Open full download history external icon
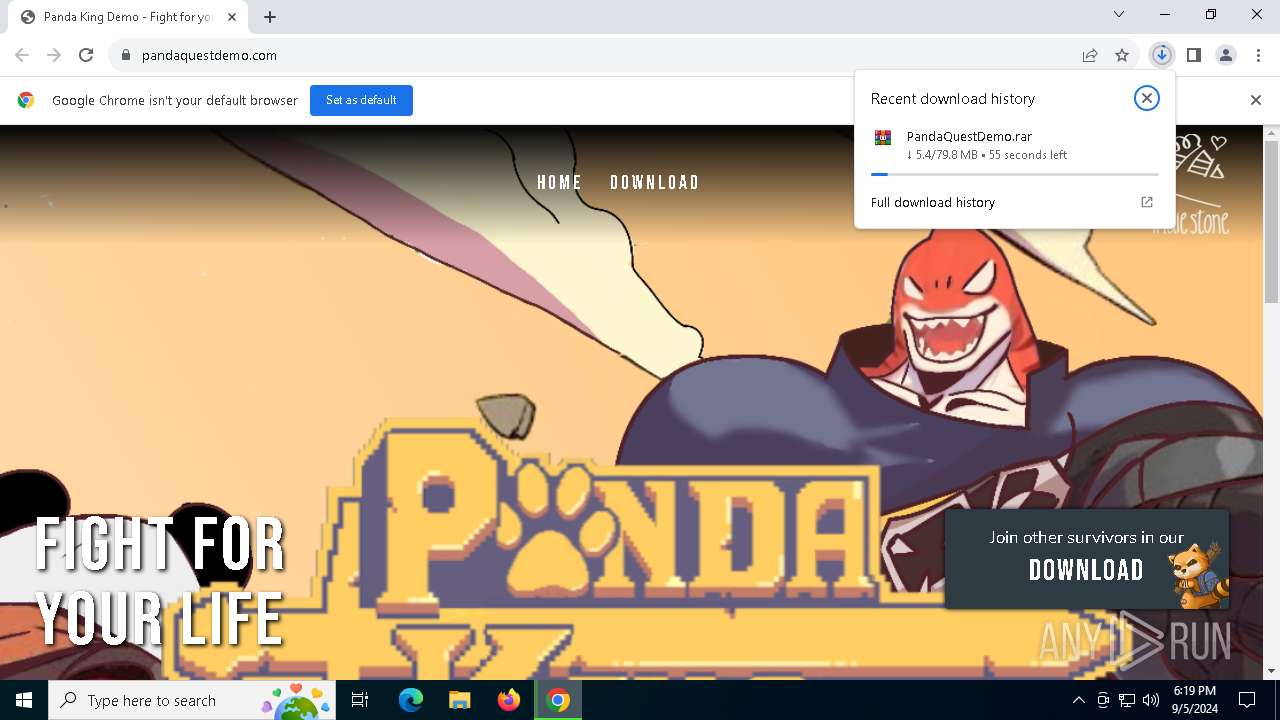 coord(1147,202)
